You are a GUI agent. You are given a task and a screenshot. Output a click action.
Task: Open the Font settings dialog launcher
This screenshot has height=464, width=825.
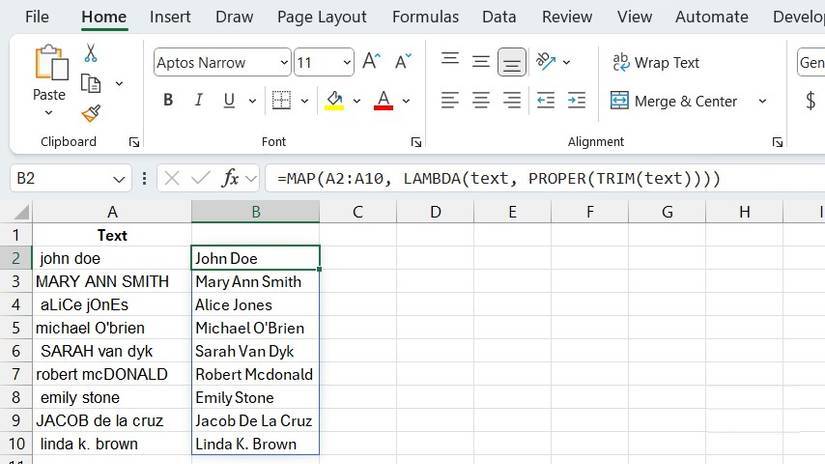pos(416,142)
